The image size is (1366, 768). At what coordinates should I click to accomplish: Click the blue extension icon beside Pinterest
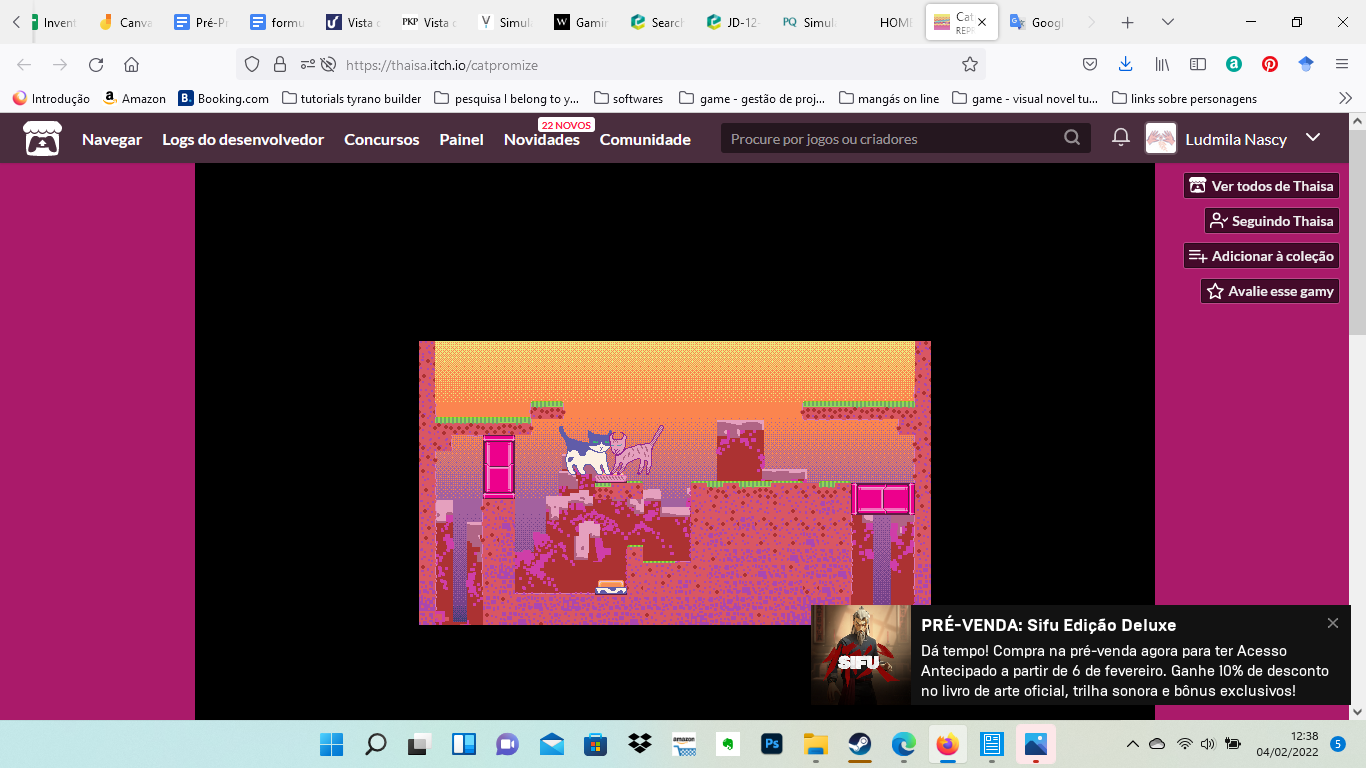1306,64
